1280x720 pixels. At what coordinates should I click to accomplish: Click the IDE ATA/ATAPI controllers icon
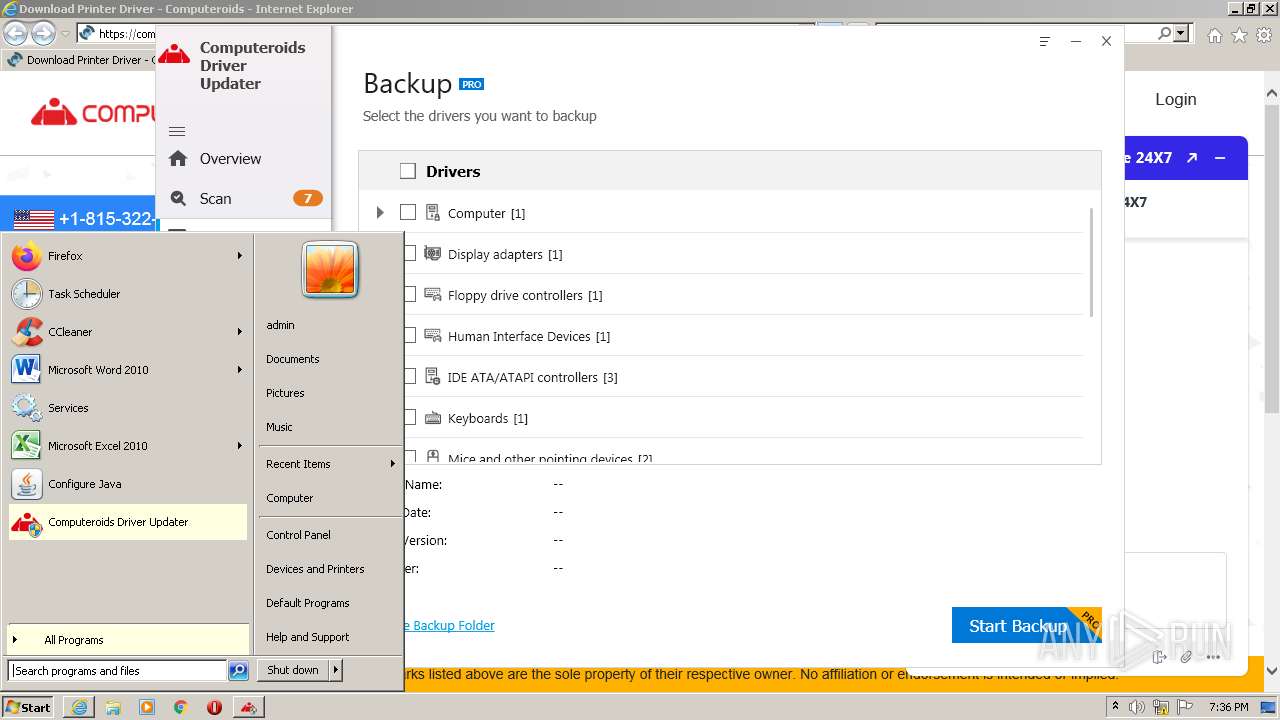coord(433,377)
